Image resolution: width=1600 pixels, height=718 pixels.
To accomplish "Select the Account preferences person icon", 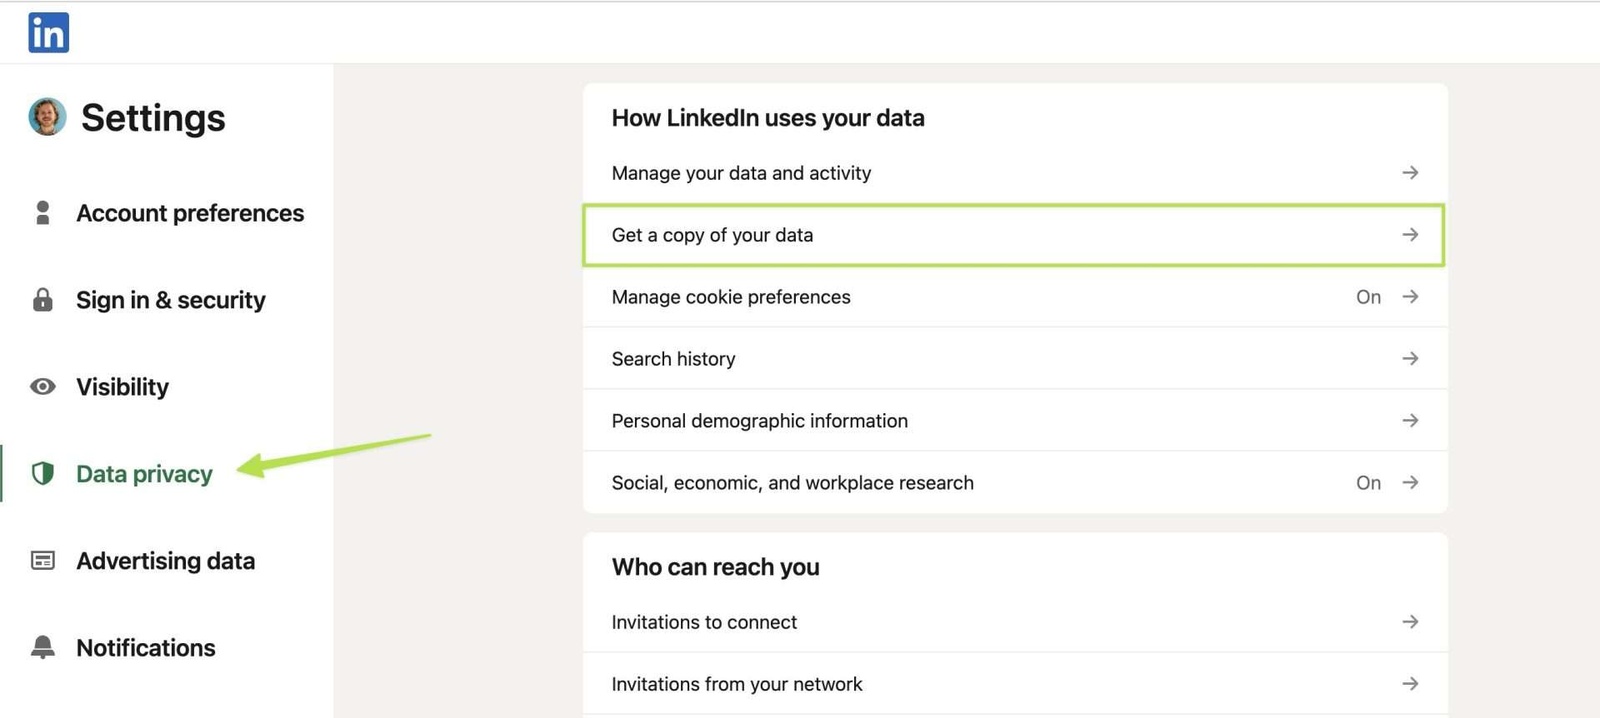I will pyautogui.click(x=43, y=212).
